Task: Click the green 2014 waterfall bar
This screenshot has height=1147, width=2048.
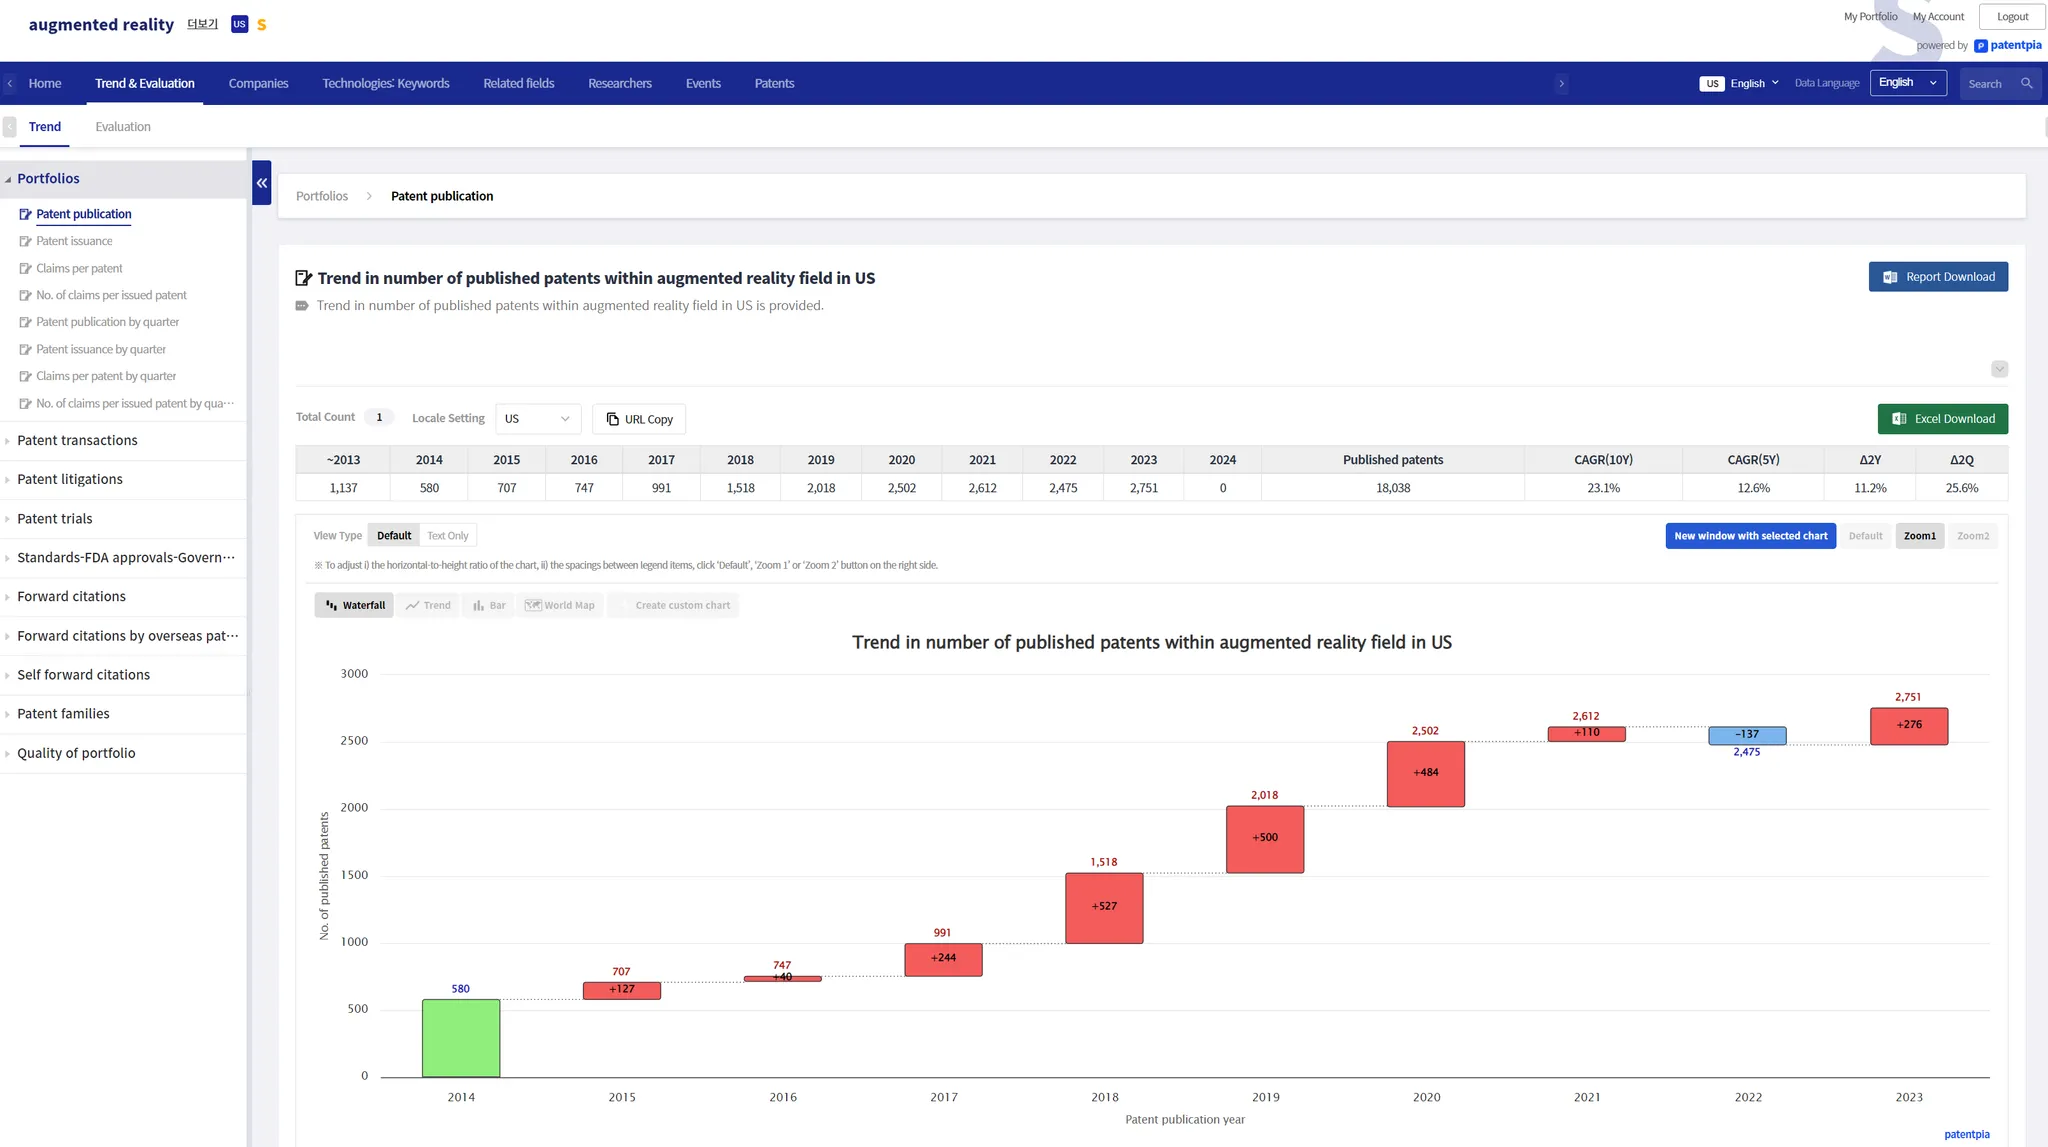Action: click(460, 1038)
